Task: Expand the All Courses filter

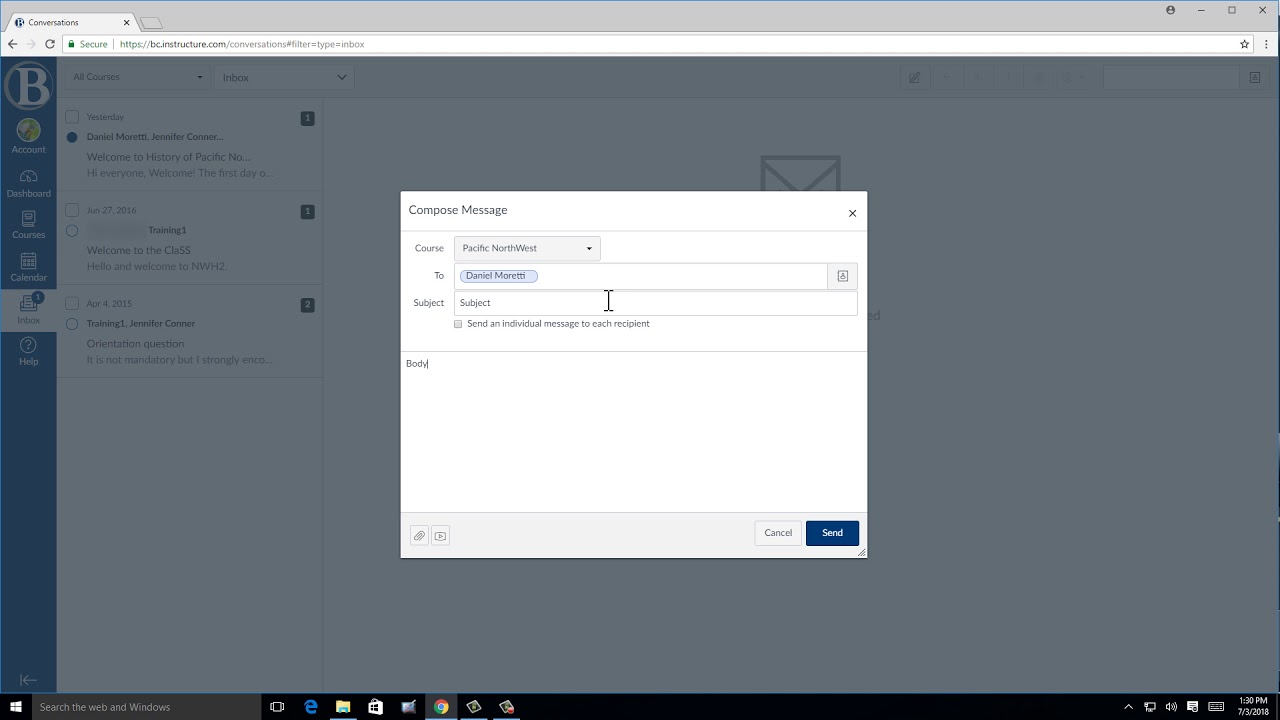Action: coord(138,77)
